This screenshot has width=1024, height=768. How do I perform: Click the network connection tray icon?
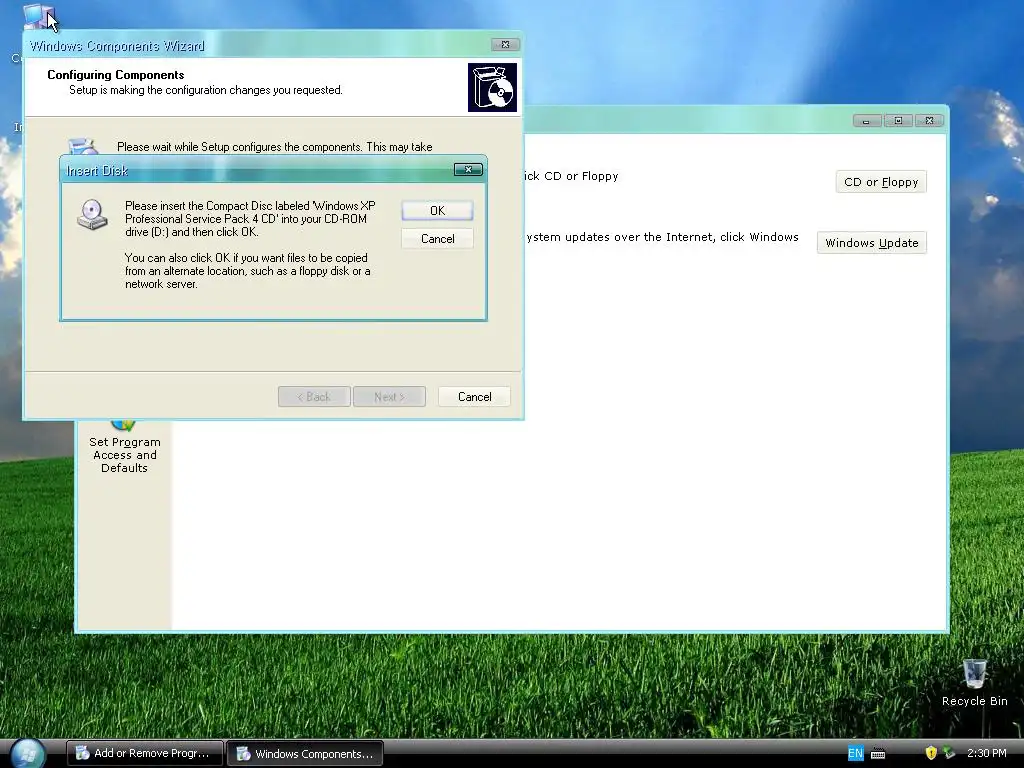(x=949, y=754)
